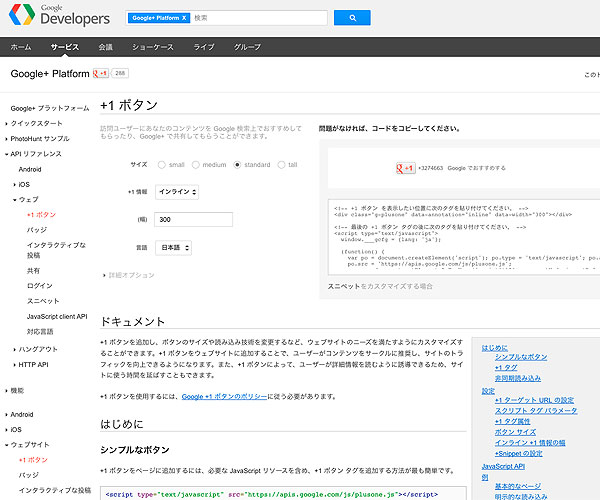
Task: Click the +1 button beside Google+ Platform title
Action: [101, 73]
